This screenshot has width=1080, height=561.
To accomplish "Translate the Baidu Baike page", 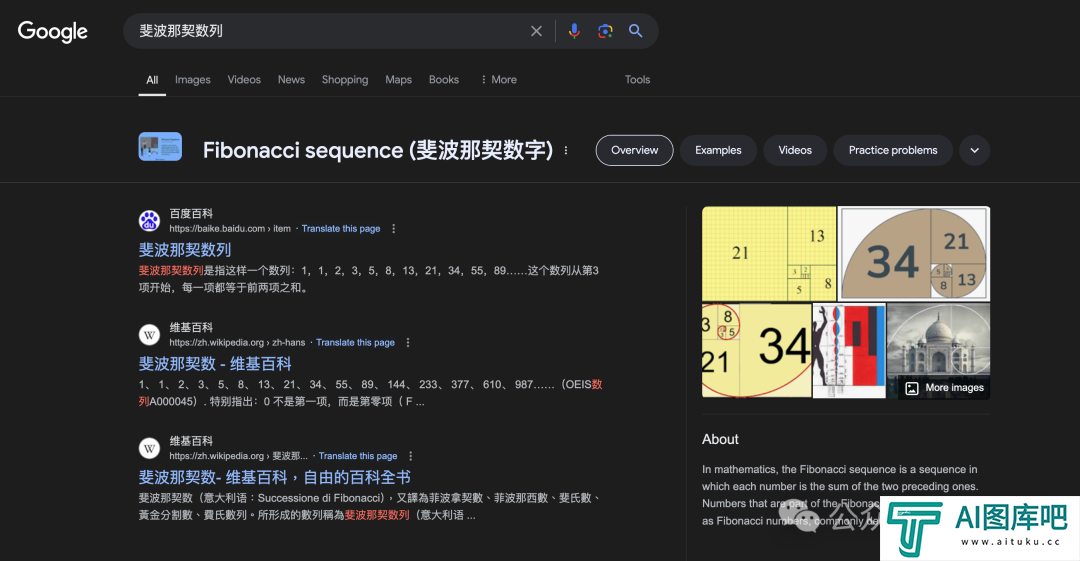I will (x=341, y=229).
